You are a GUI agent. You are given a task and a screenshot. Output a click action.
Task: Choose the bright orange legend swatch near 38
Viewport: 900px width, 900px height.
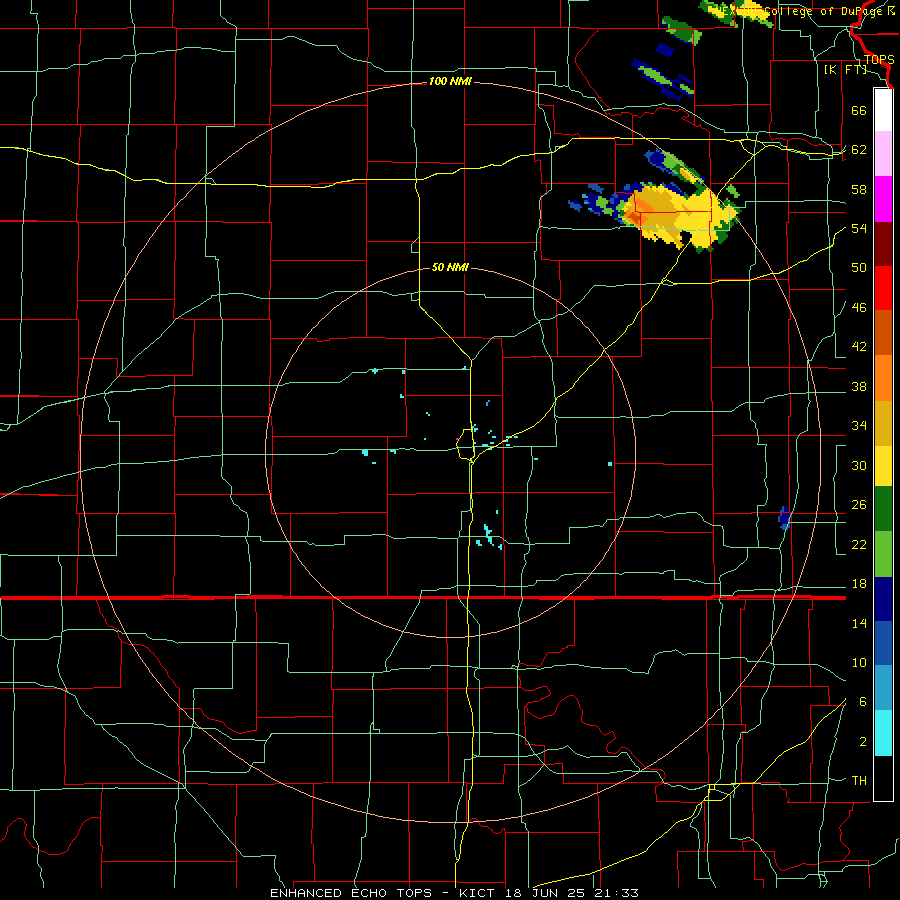click(x=883, y=378)
